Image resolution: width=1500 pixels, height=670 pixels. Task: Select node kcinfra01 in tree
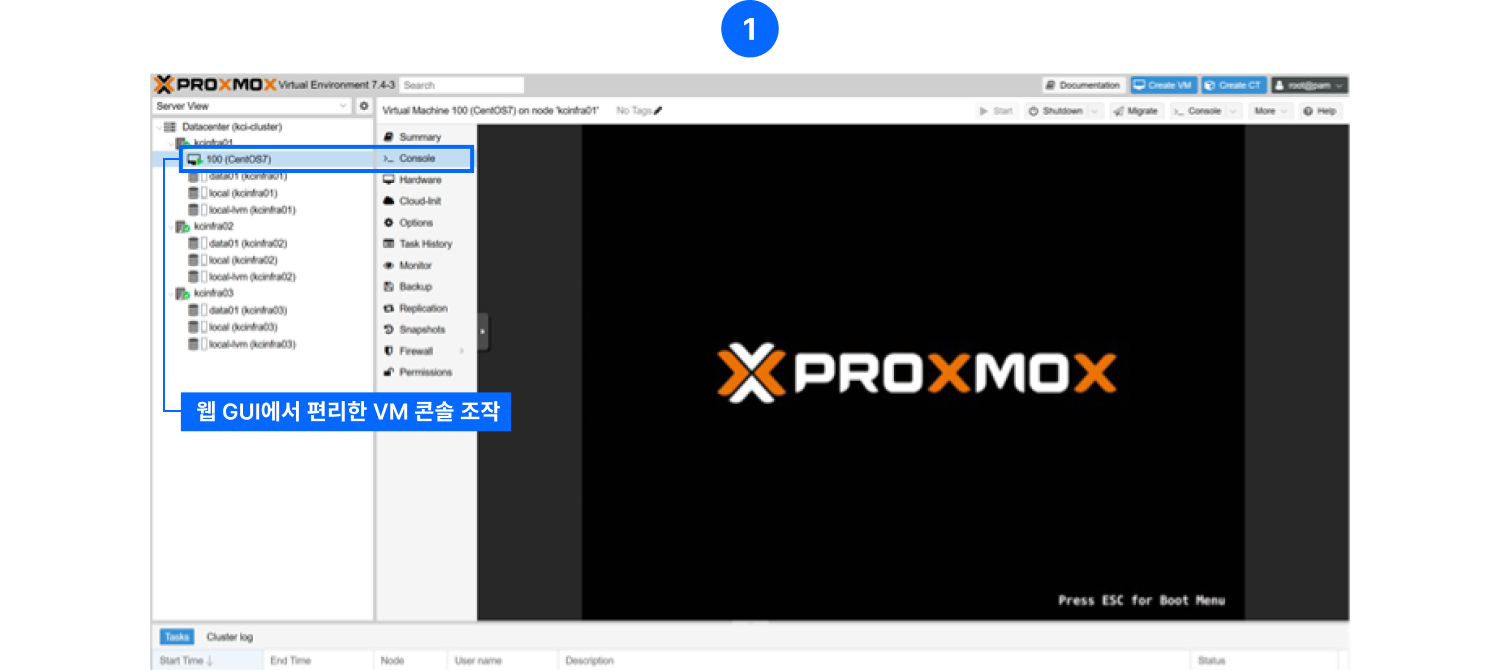coord(213,143)
